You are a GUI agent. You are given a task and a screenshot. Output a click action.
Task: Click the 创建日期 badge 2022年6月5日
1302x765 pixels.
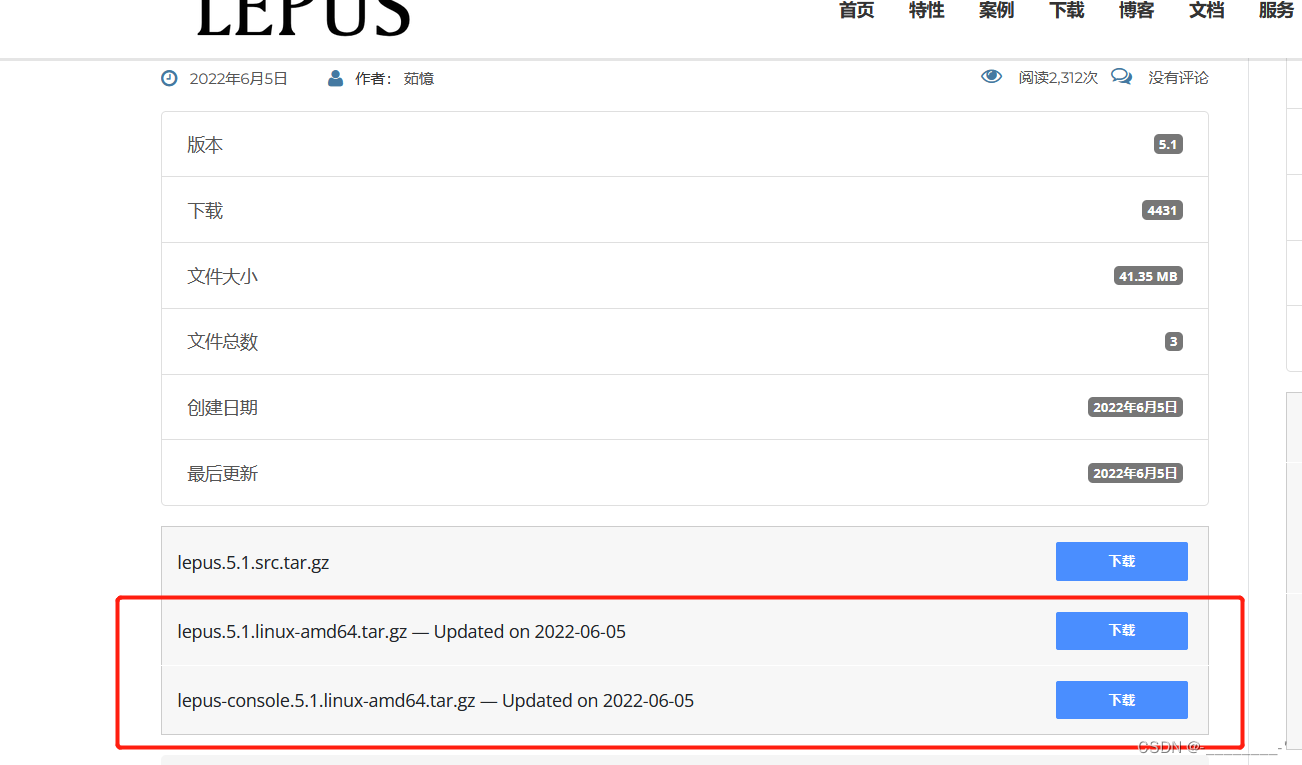(x=1135, y=407)
